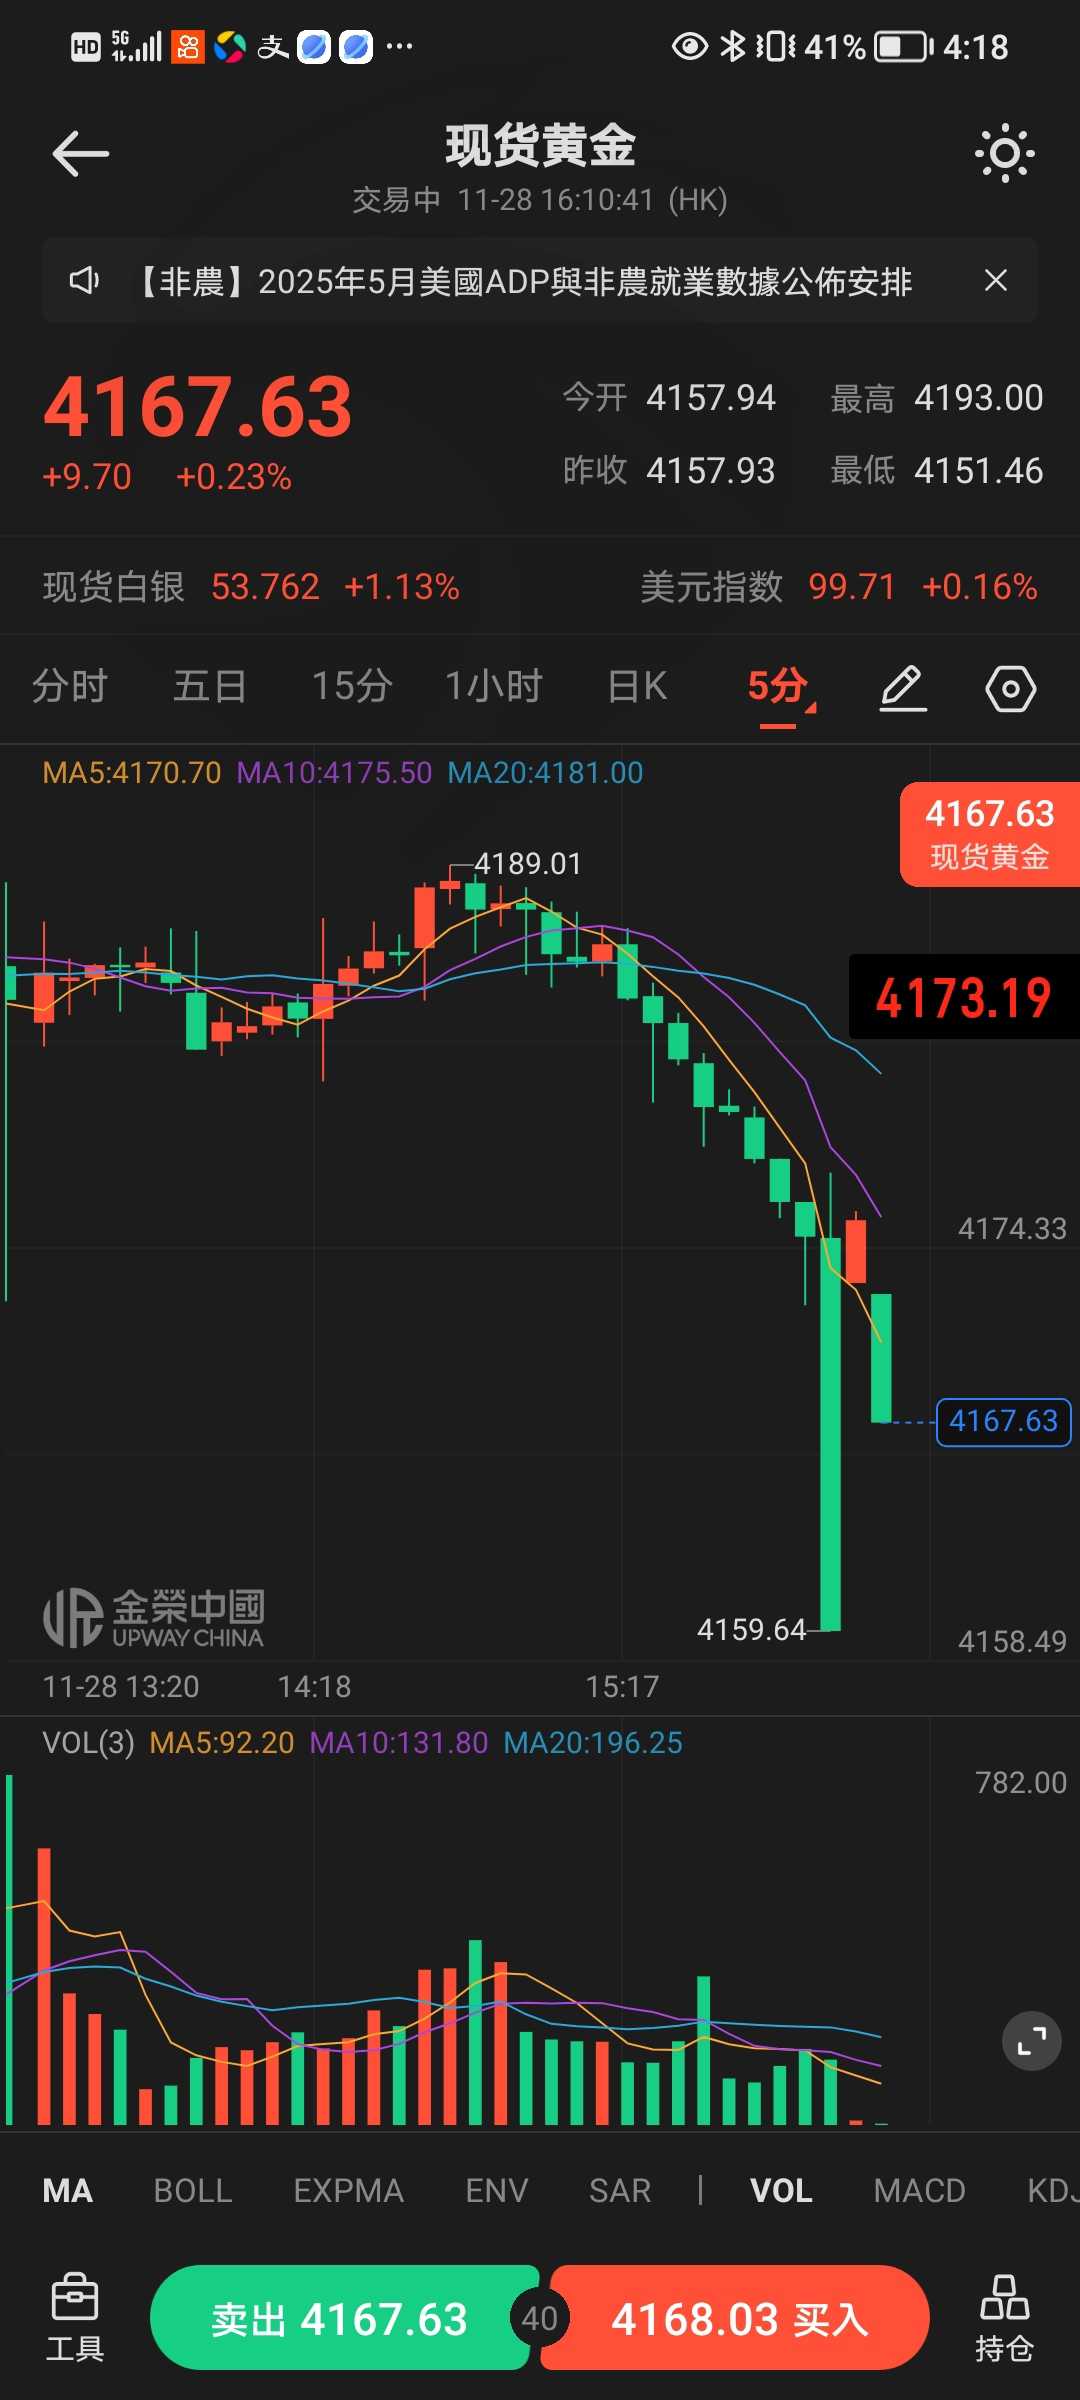The width and height of the screenshot is (1080, 2400).
Task: Switch sub-chart to MACD indicator
Action: coord(919,2190)
